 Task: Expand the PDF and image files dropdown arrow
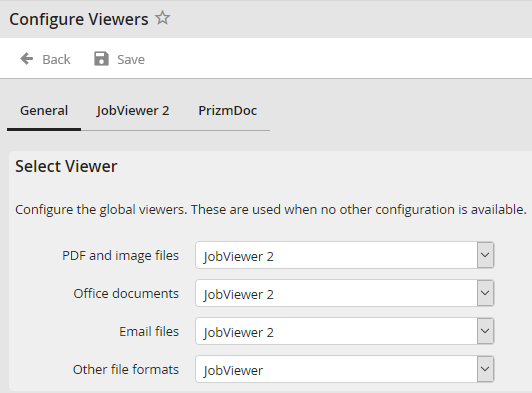(x=485, y=255)
